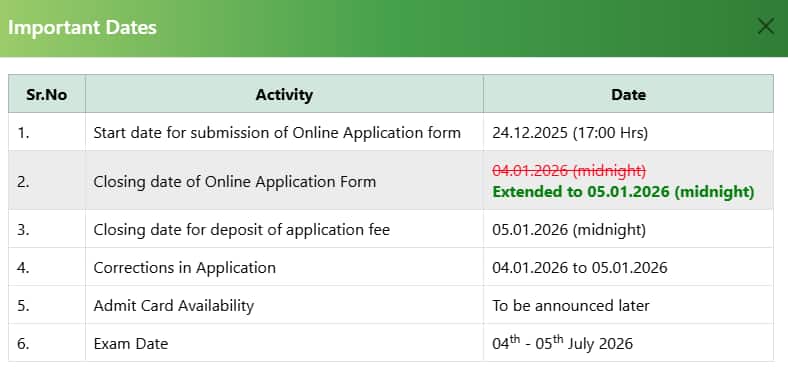The height and width of the screenshot is (388, 788).
Task: Select serial number '1.' cell
Action: coord(47,132)
